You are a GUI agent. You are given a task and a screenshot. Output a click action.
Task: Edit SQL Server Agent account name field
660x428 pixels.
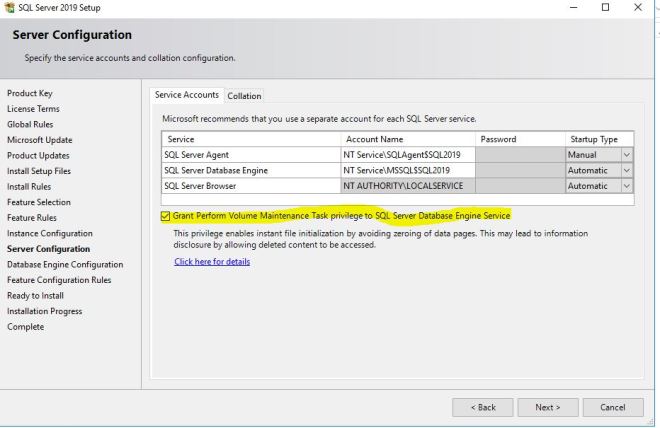[x=406, y=155]
